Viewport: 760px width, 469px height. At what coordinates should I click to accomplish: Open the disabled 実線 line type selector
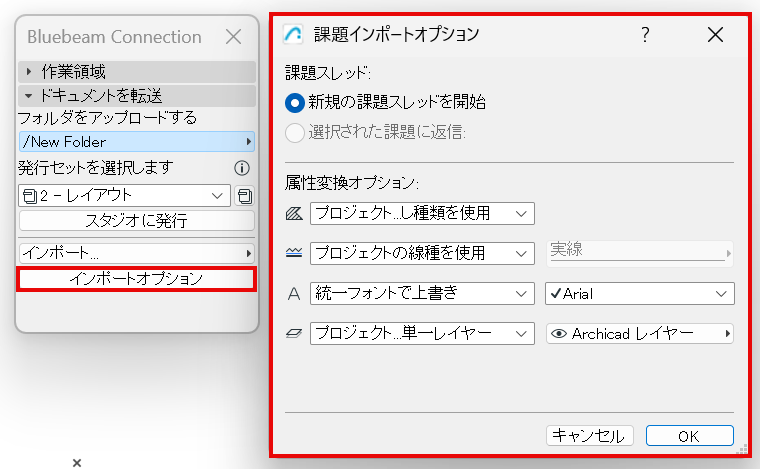tap(640, 253)
